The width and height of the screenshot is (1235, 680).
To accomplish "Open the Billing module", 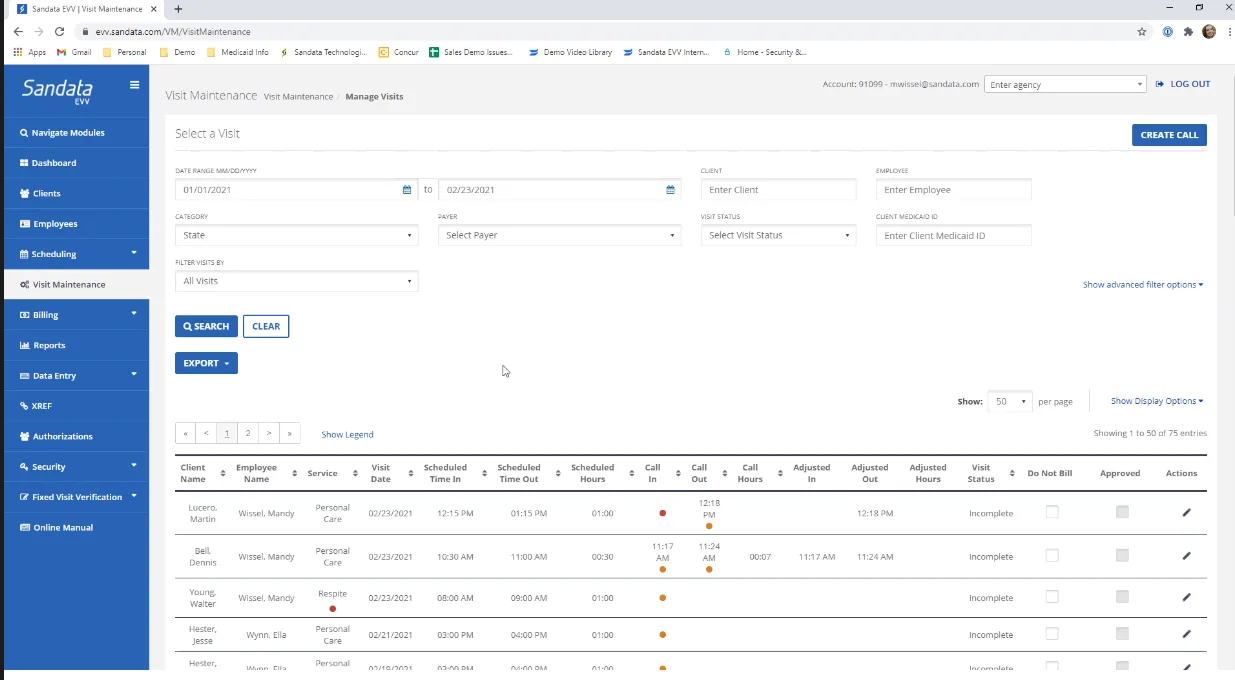I will point(47,314).
